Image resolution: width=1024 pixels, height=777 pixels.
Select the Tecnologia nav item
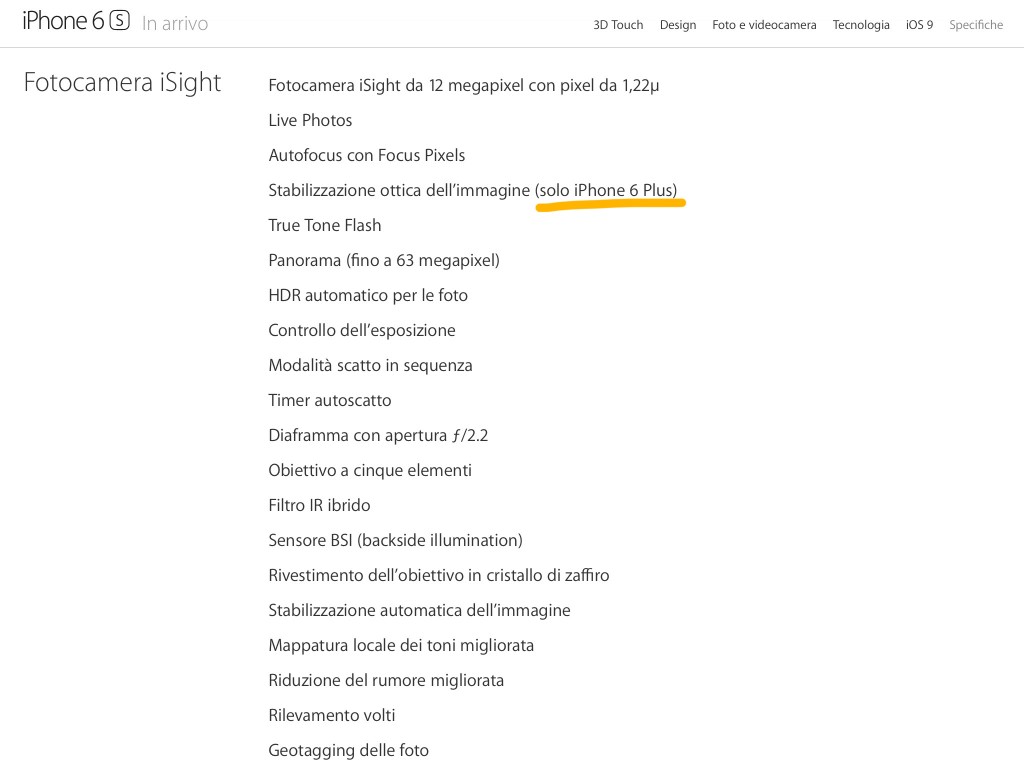click(861, 25)
